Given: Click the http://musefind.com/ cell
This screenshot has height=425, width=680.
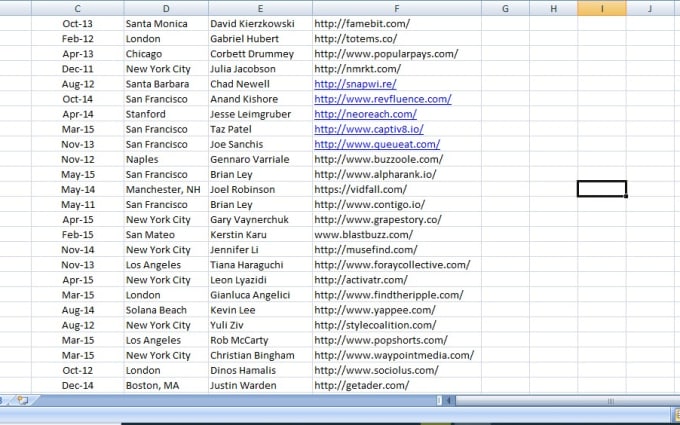Looking at the screenshot, I should click(x=397, y=250).
